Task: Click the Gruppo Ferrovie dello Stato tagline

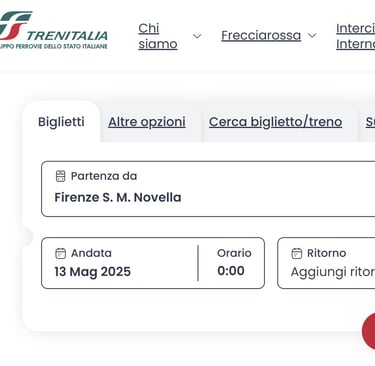Action: tap(54, 46)
